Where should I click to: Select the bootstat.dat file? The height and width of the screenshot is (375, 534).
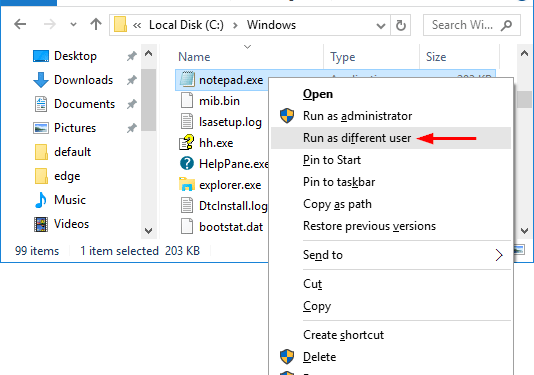222,226
